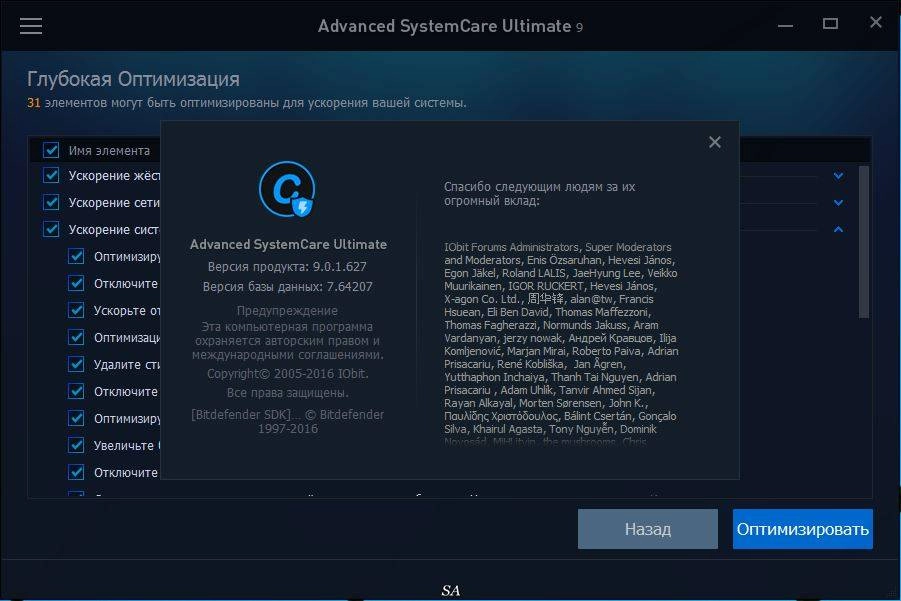Click the '31 элементов могут быть оптимизированы' summary line
The height and width of the screenshot is (601, 901).
[x=247, y=103]
